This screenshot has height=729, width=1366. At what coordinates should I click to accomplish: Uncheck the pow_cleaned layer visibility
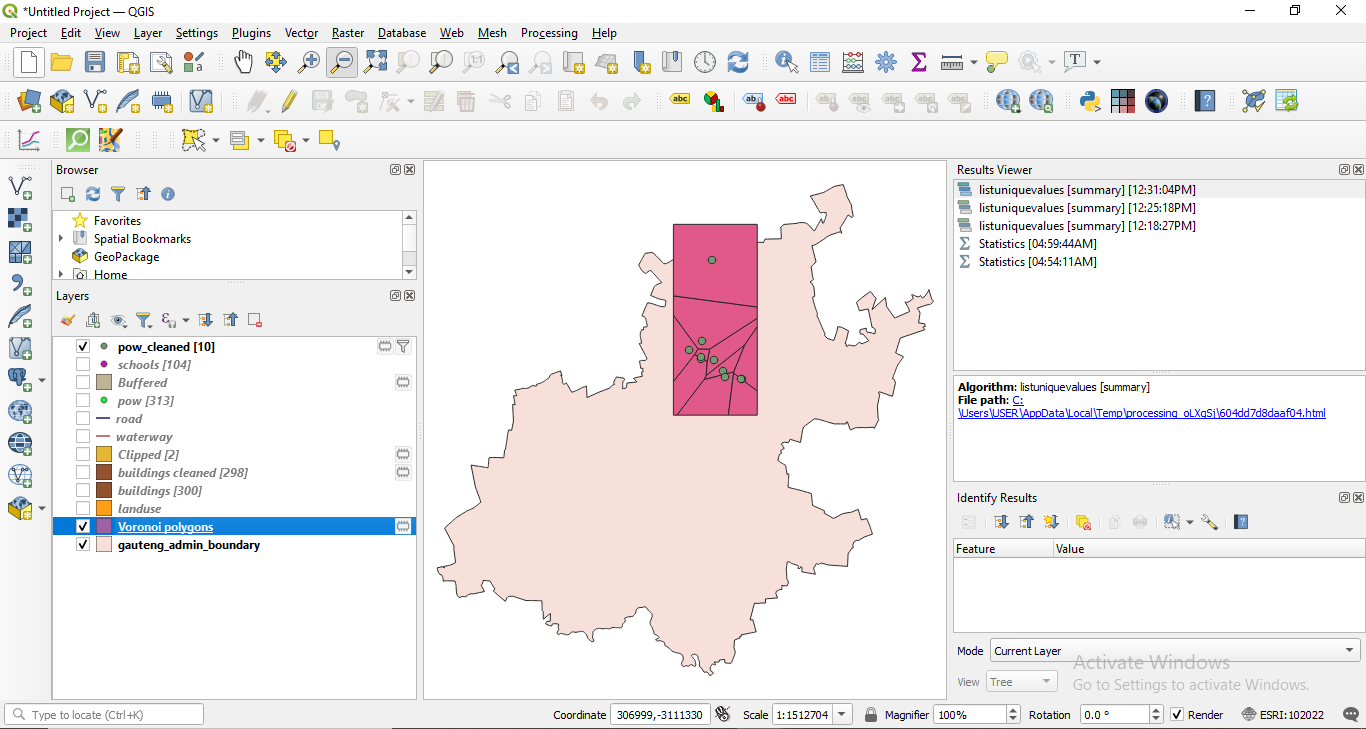tap(83, 347)
